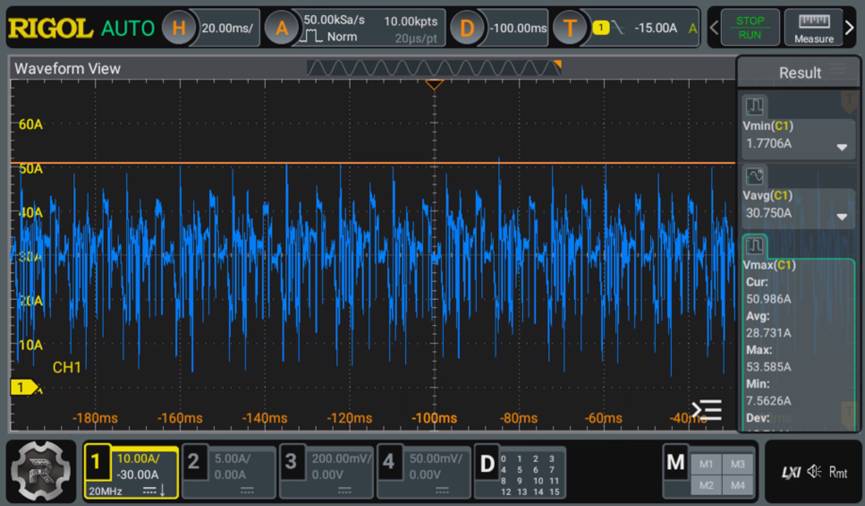Click the Vmin(C1) measurement icon
The height and width of the screenshot is (506, 865).
coord(755,105)
